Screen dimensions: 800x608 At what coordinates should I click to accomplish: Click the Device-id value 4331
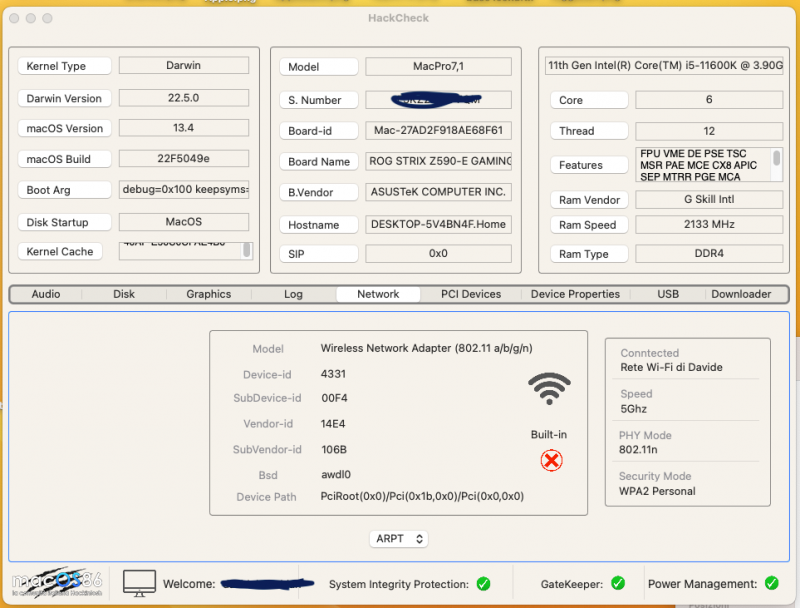click(333, 374)
